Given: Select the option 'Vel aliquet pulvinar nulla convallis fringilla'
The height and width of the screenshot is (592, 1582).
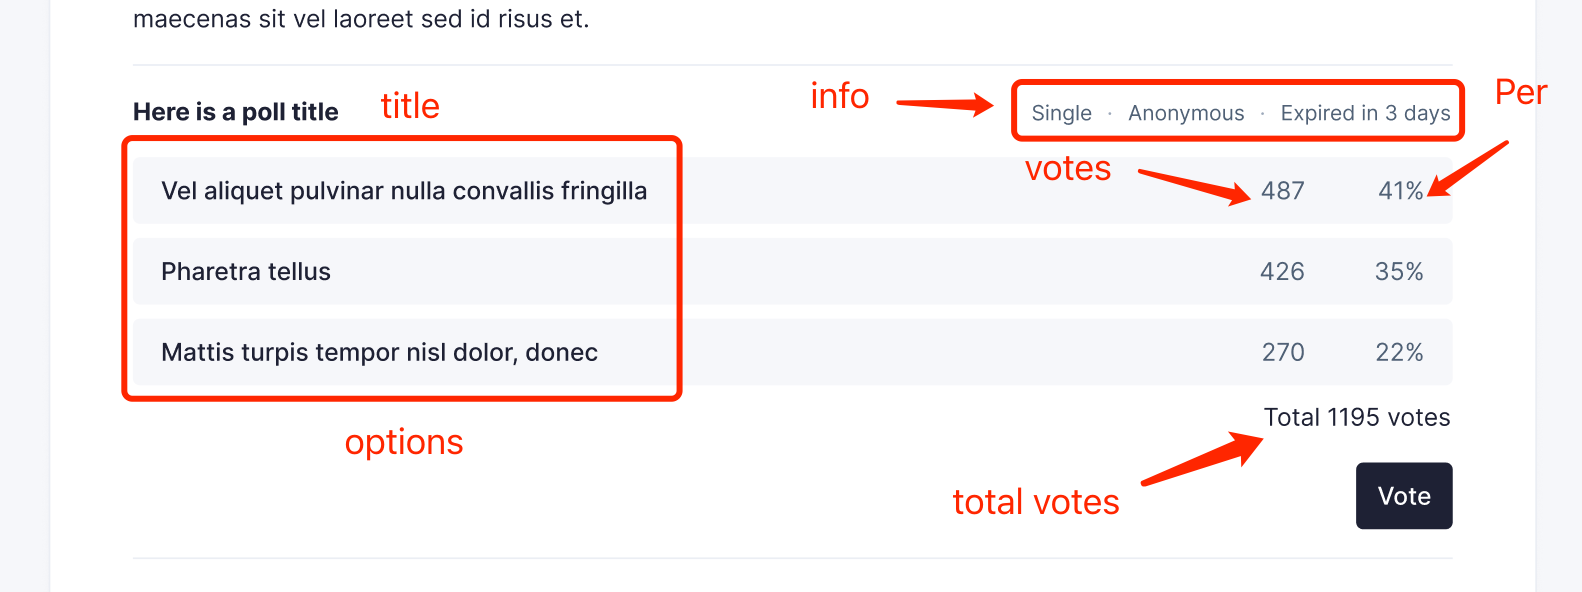Looking at the screenshot, I should [x=404, y=190].
